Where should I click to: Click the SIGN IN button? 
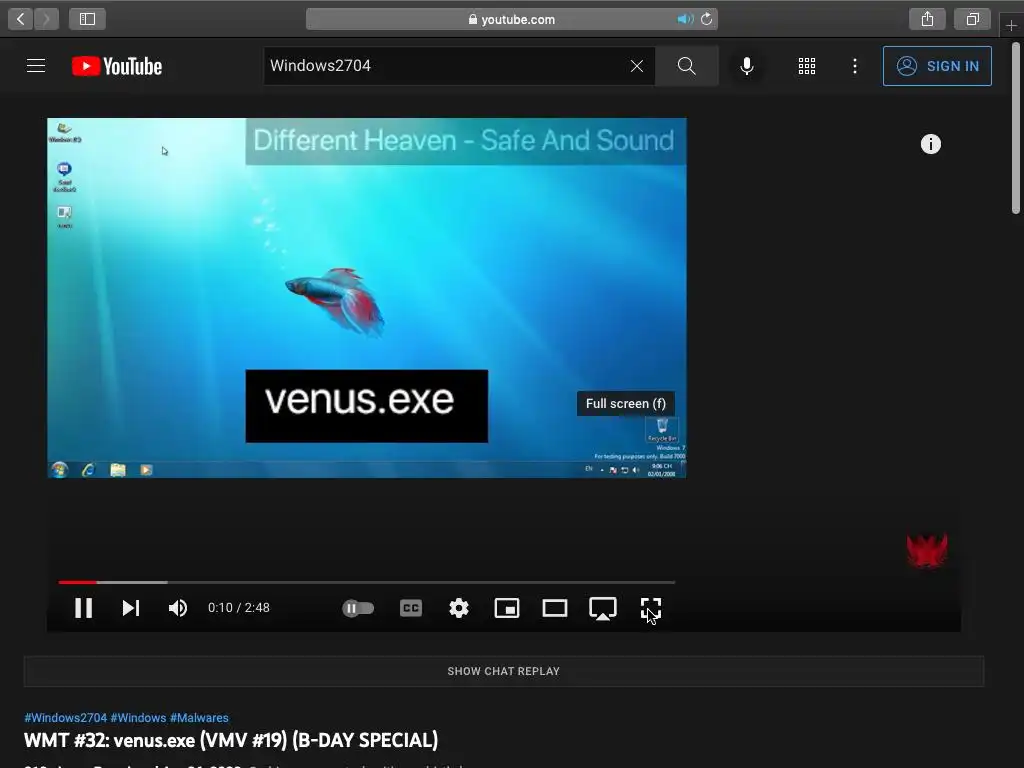pyautogui.click(x=937, y=66)
